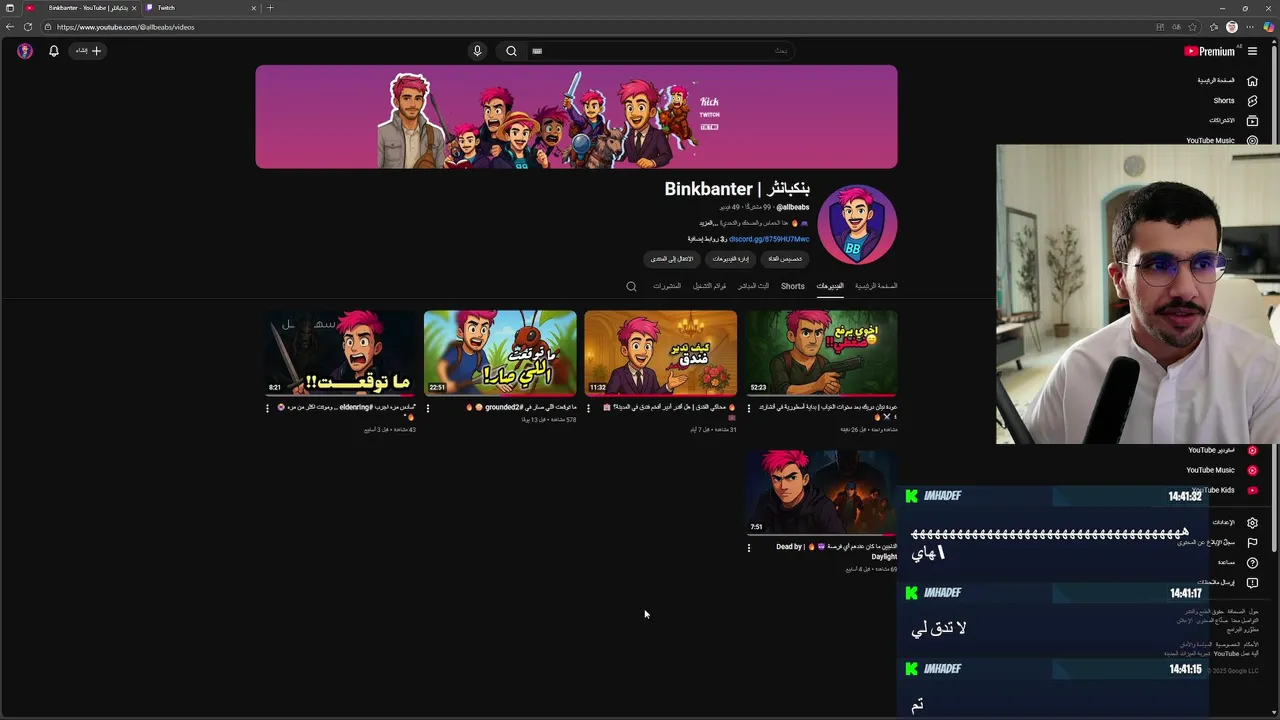Open YouTube Studio entry in sidebar

coord(1222,450)
